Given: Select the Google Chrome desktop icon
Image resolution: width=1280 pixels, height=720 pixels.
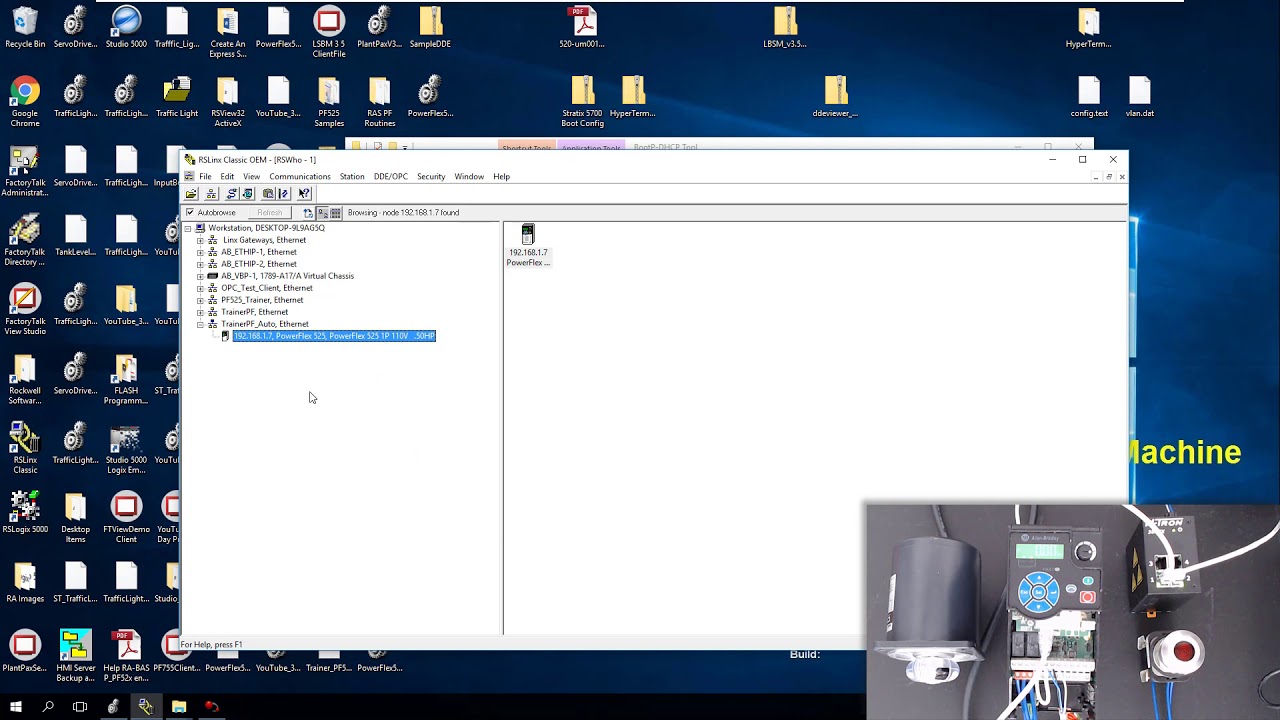Looking at the screenshot, I should point(25,102).
